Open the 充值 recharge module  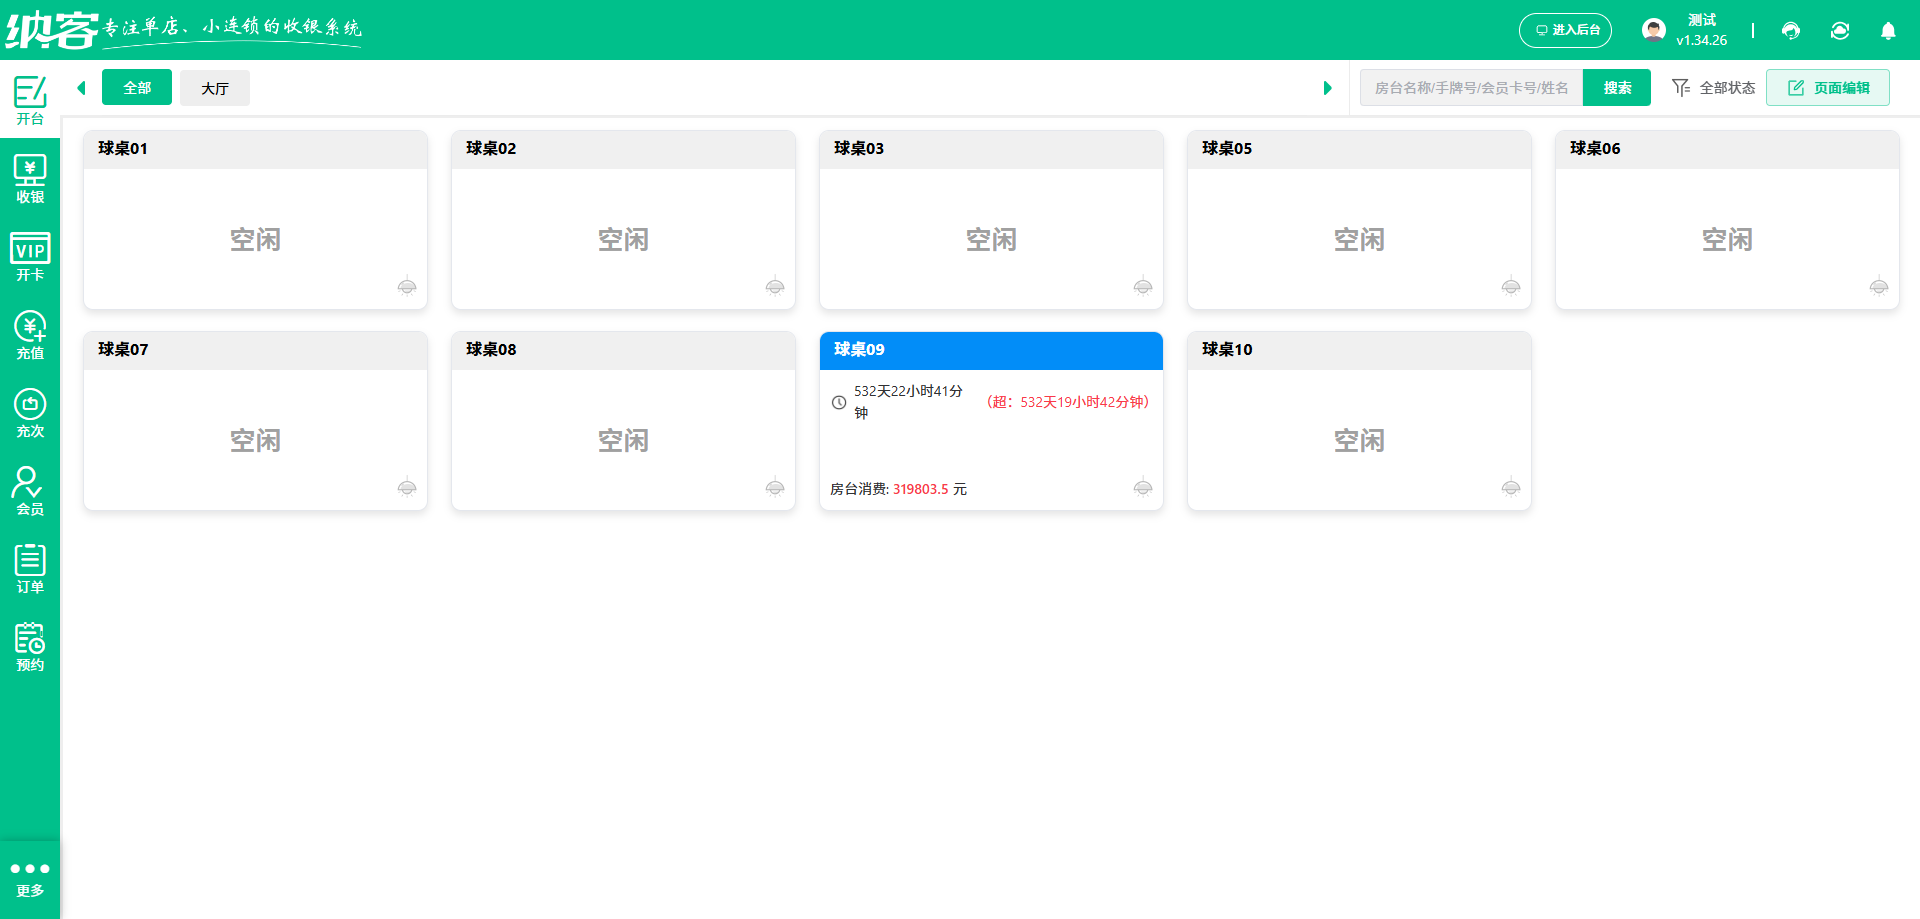[30, 334]
